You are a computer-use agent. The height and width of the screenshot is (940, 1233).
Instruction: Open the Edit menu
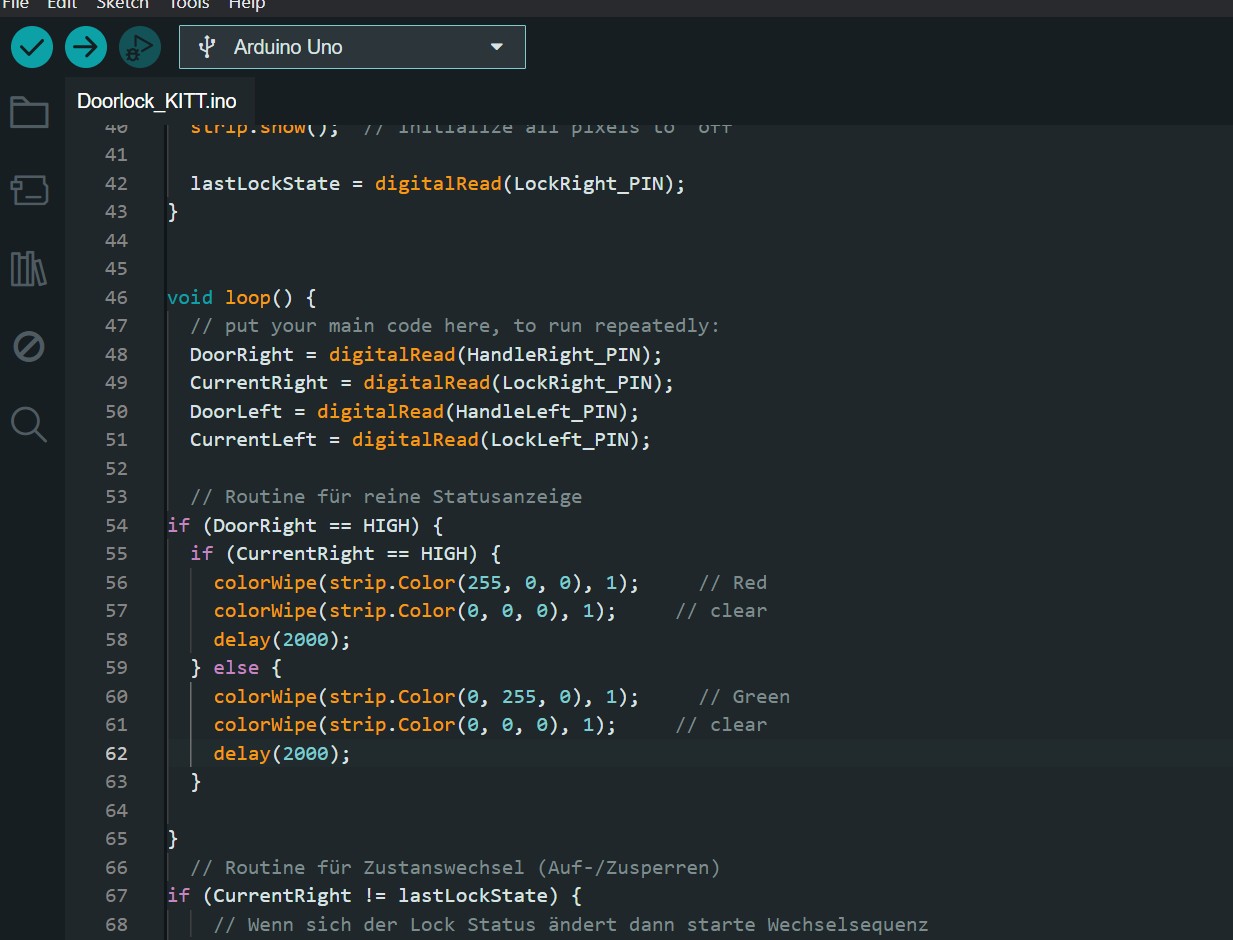pyautogui.click(x=62, y=5)
